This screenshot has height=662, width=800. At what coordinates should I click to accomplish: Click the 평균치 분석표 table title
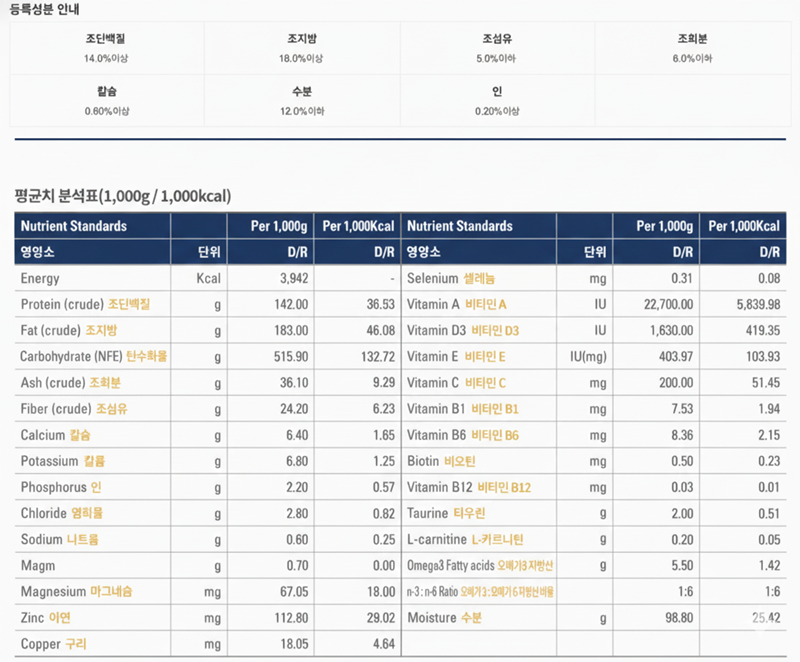click(124, 196)
